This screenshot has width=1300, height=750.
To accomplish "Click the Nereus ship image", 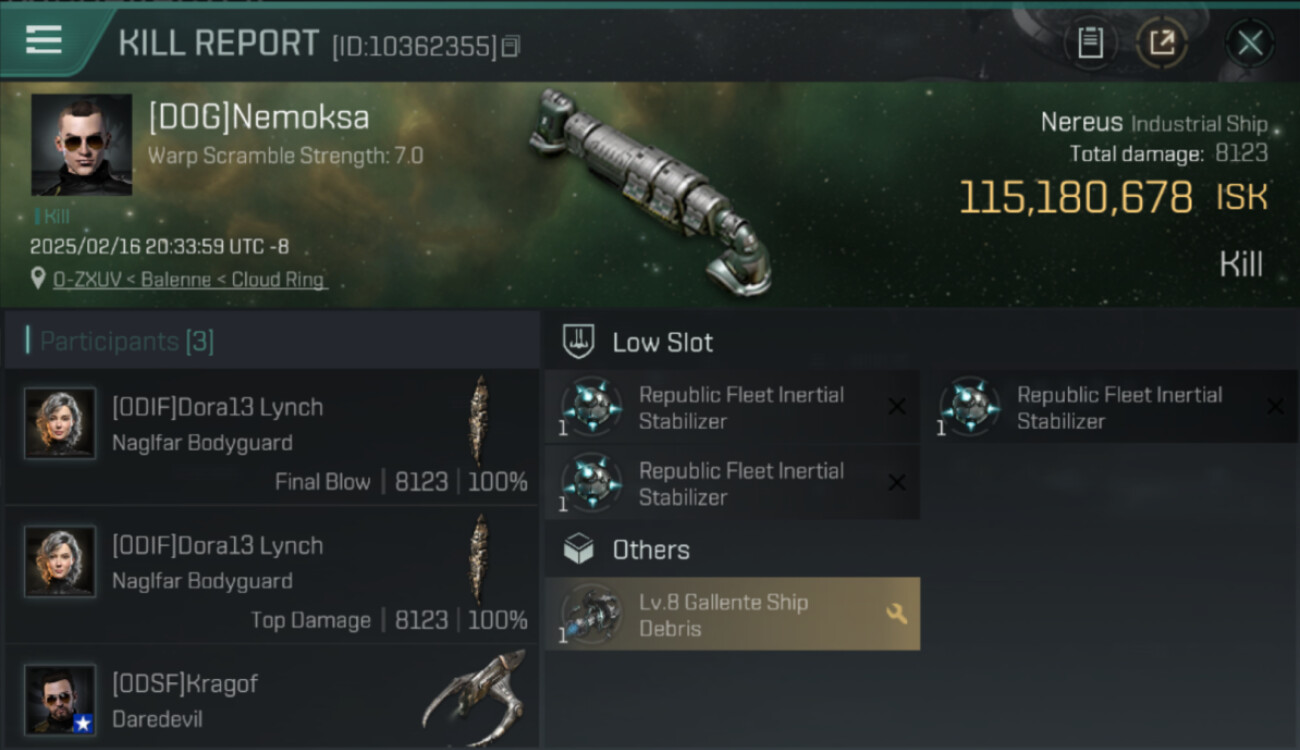I will click(650, 190).
